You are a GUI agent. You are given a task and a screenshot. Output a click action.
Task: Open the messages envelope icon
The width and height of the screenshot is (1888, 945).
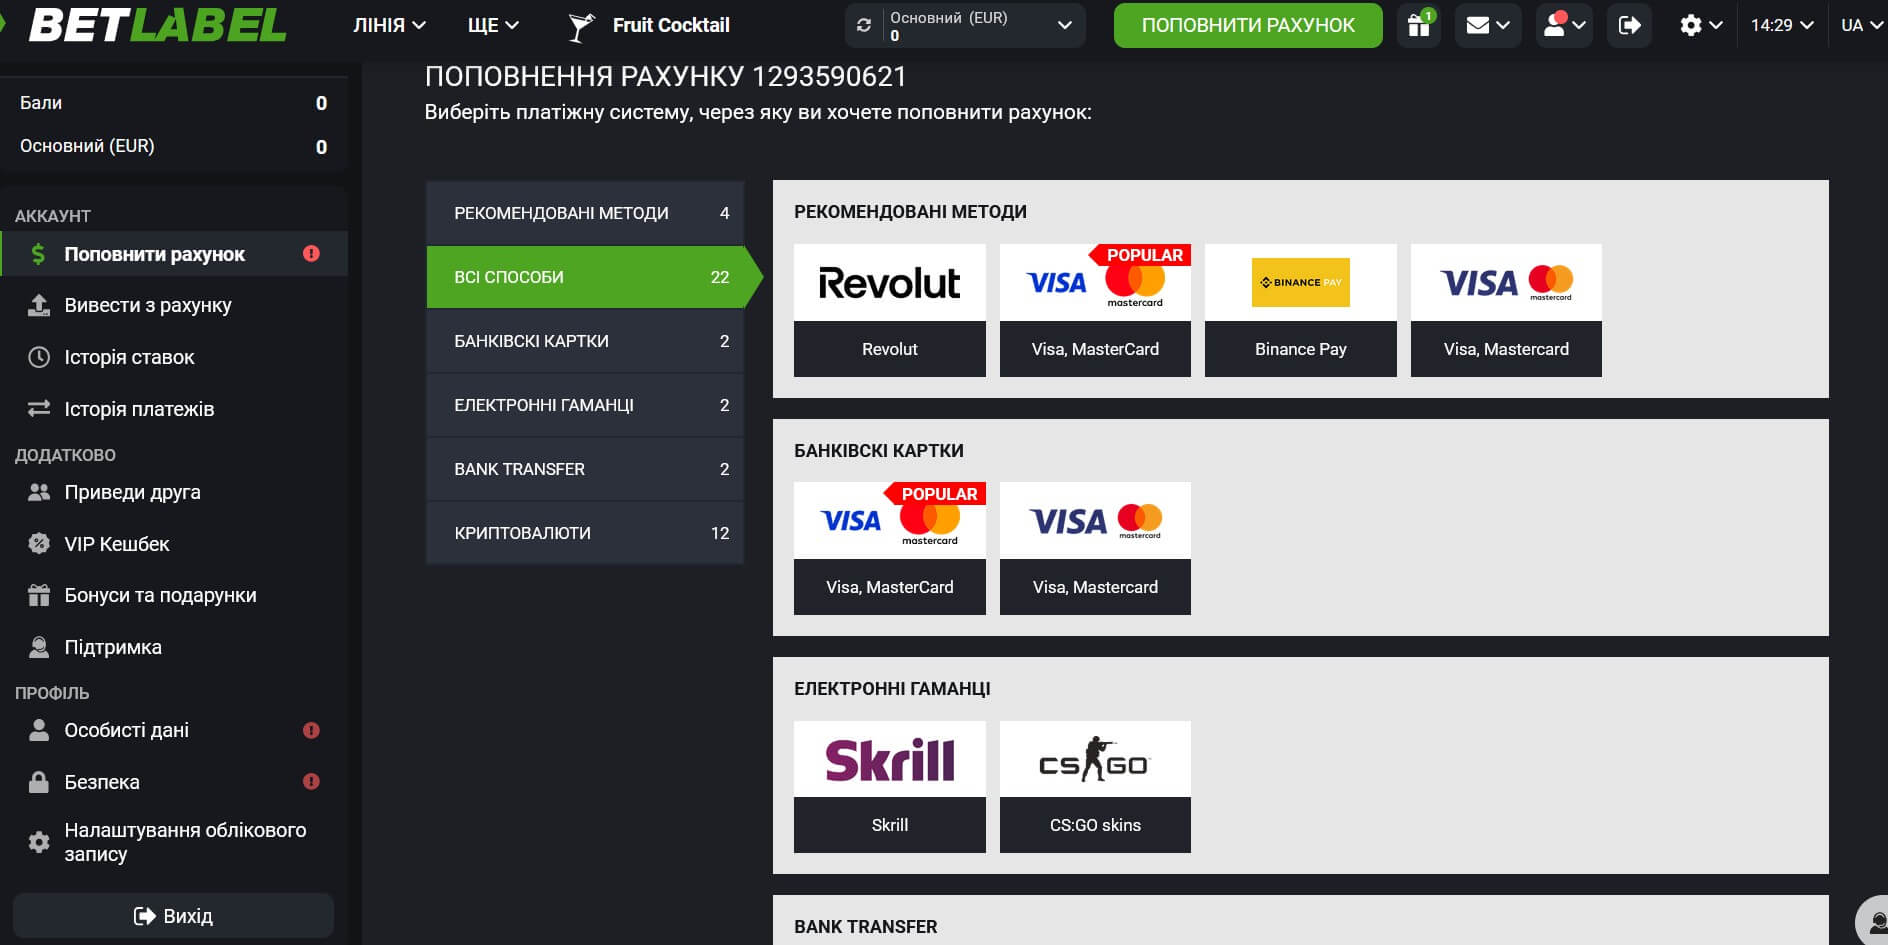pos(1477,25)
